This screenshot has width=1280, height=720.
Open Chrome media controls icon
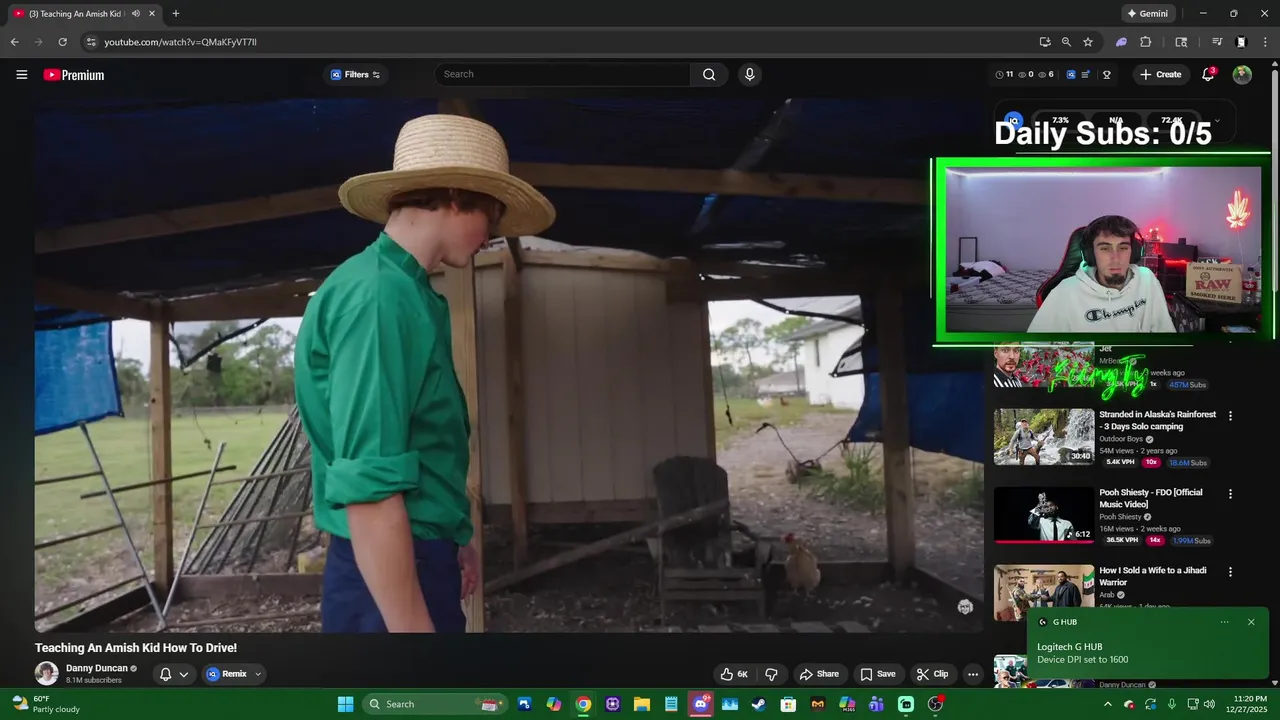pyautogui.click(x=1217, y=42)
